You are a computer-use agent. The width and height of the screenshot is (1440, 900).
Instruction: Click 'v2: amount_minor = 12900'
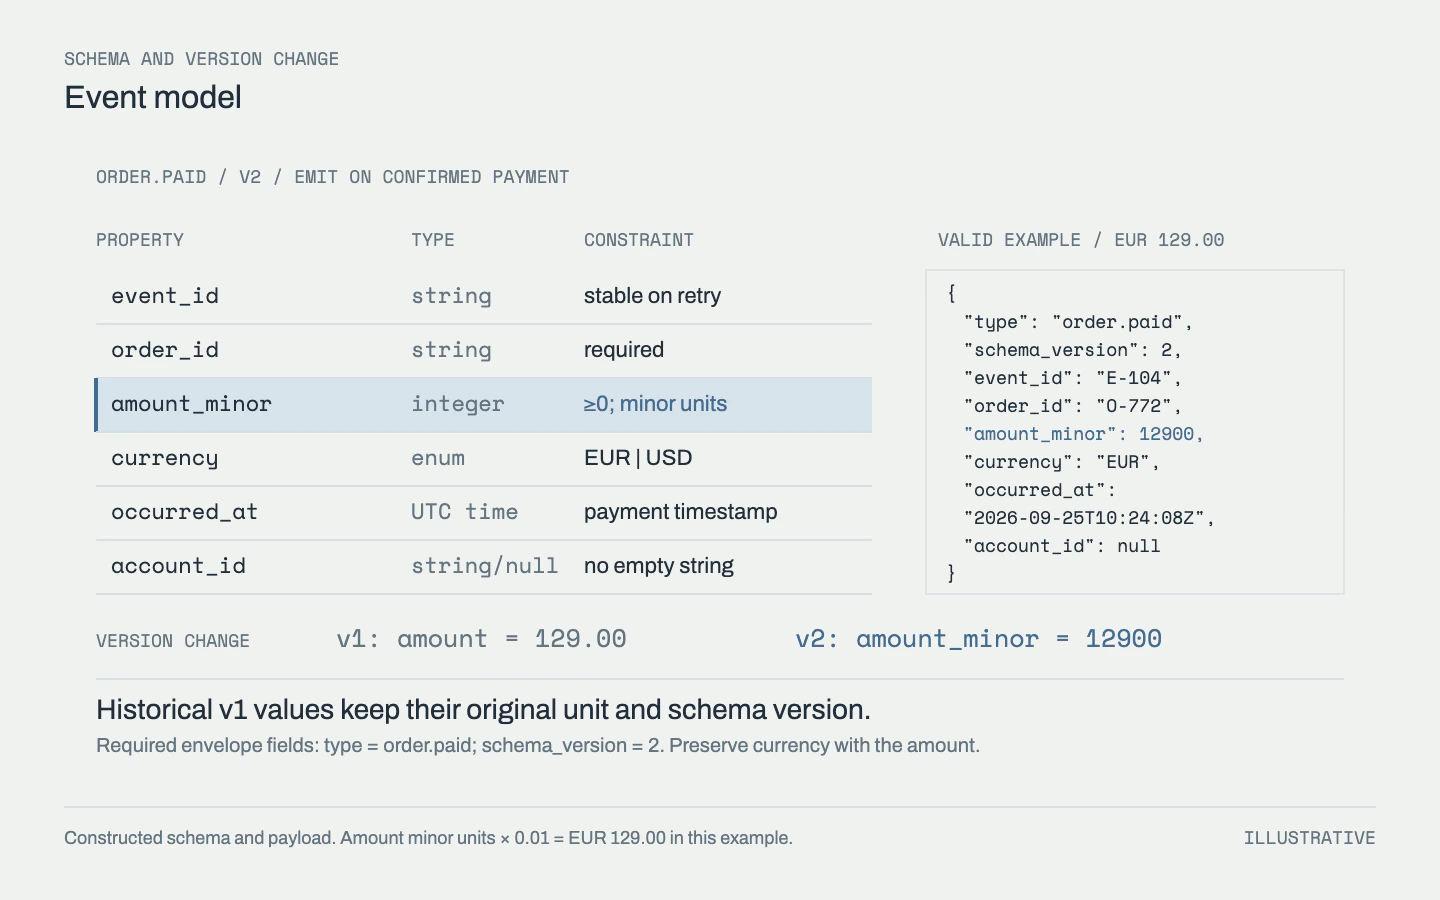(x=978, y=639)
